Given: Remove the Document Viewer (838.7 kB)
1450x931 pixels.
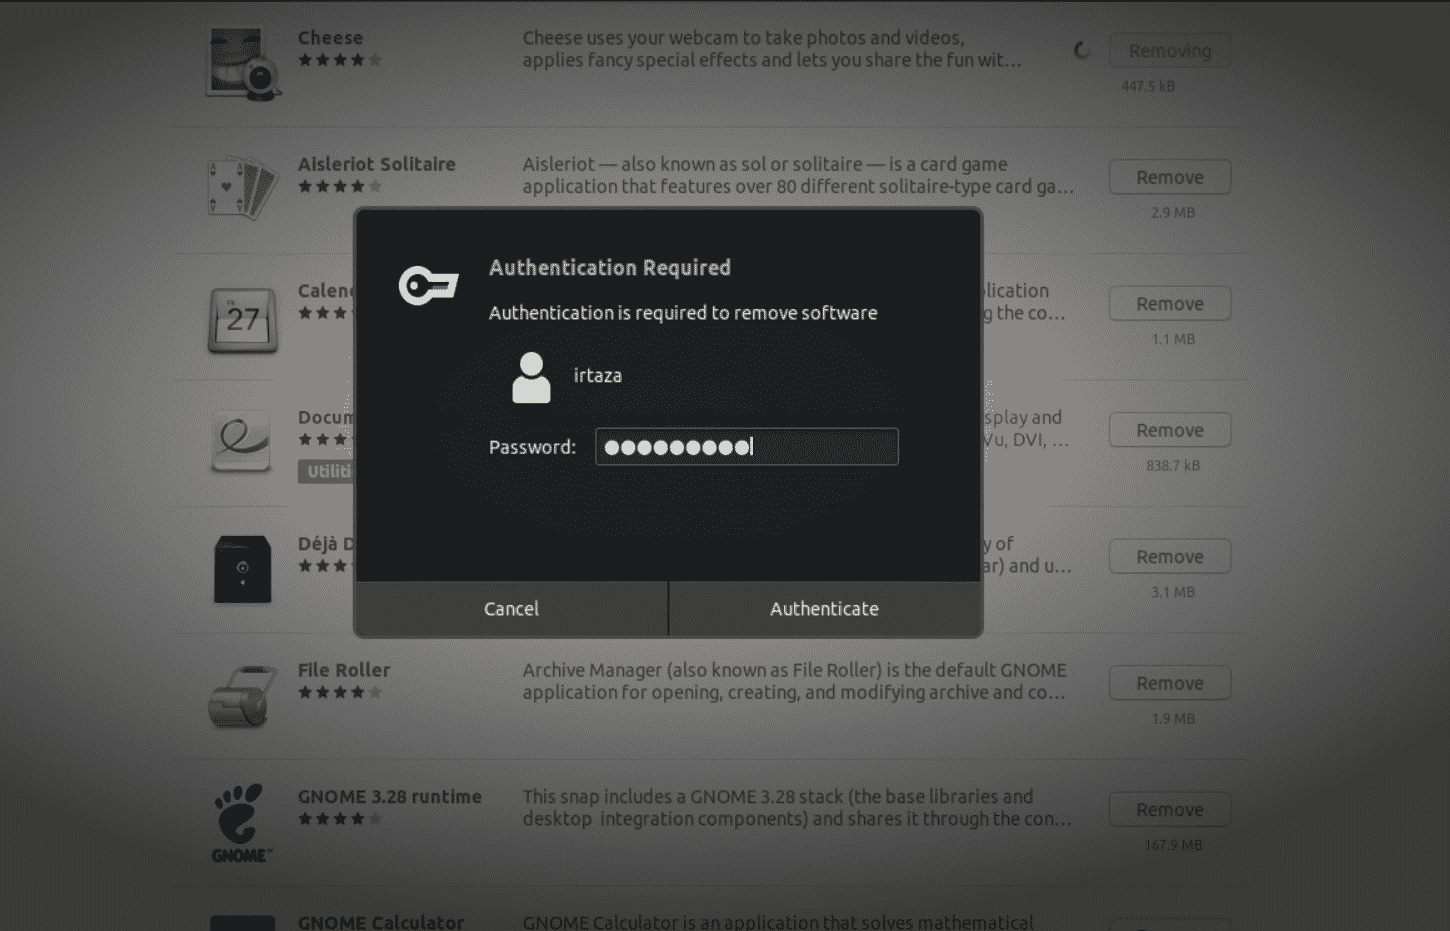Looking at the screenshot, I should (x=1169, y=430).
